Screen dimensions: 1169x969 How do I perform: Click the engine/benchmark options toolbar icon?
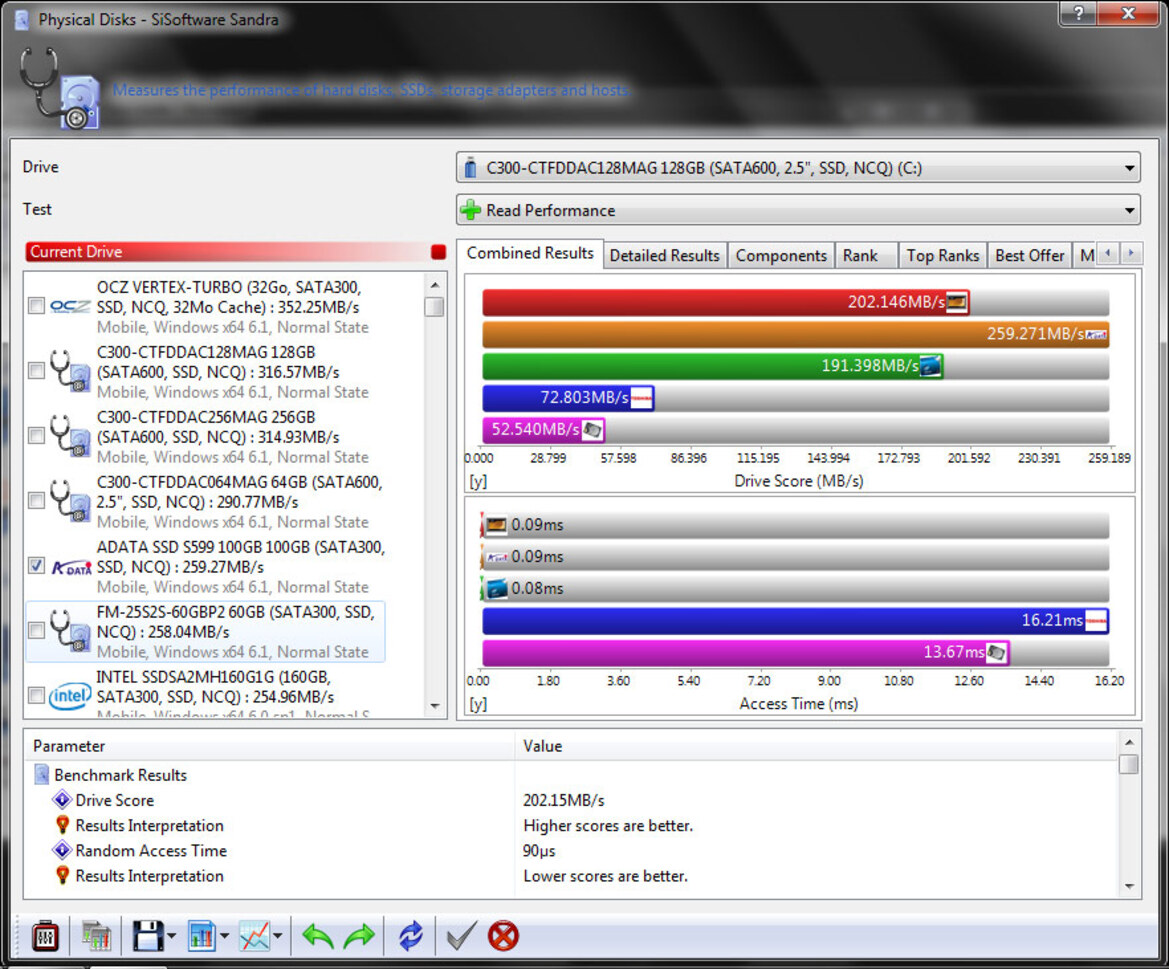45,935
